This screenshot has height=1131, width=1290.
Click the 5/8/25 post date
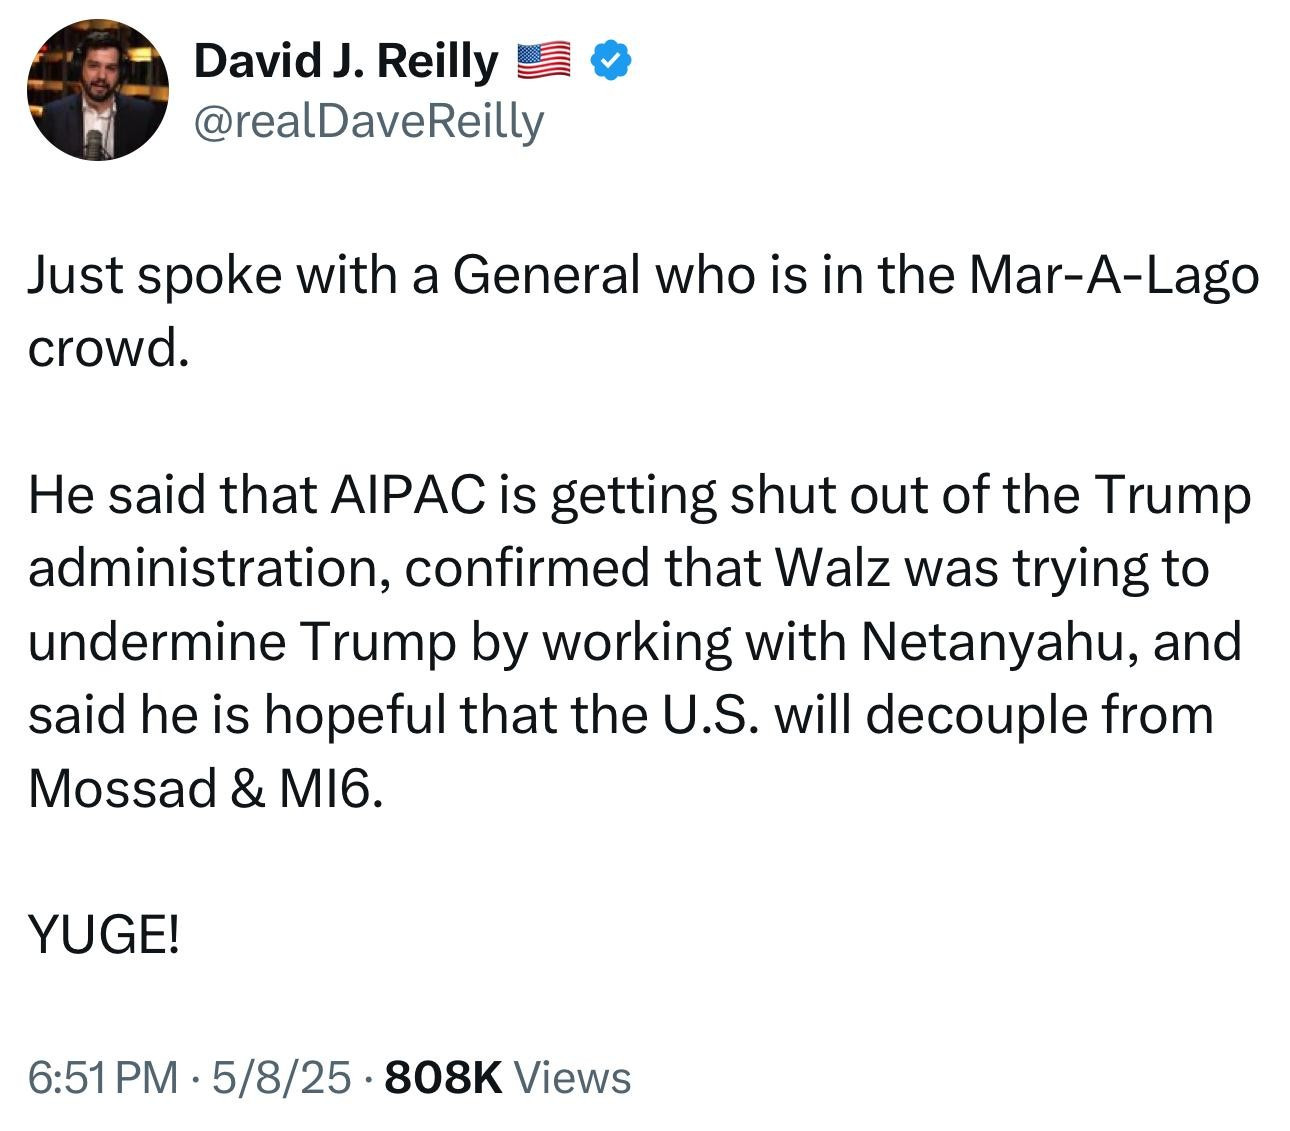[x=281, y=1077]
